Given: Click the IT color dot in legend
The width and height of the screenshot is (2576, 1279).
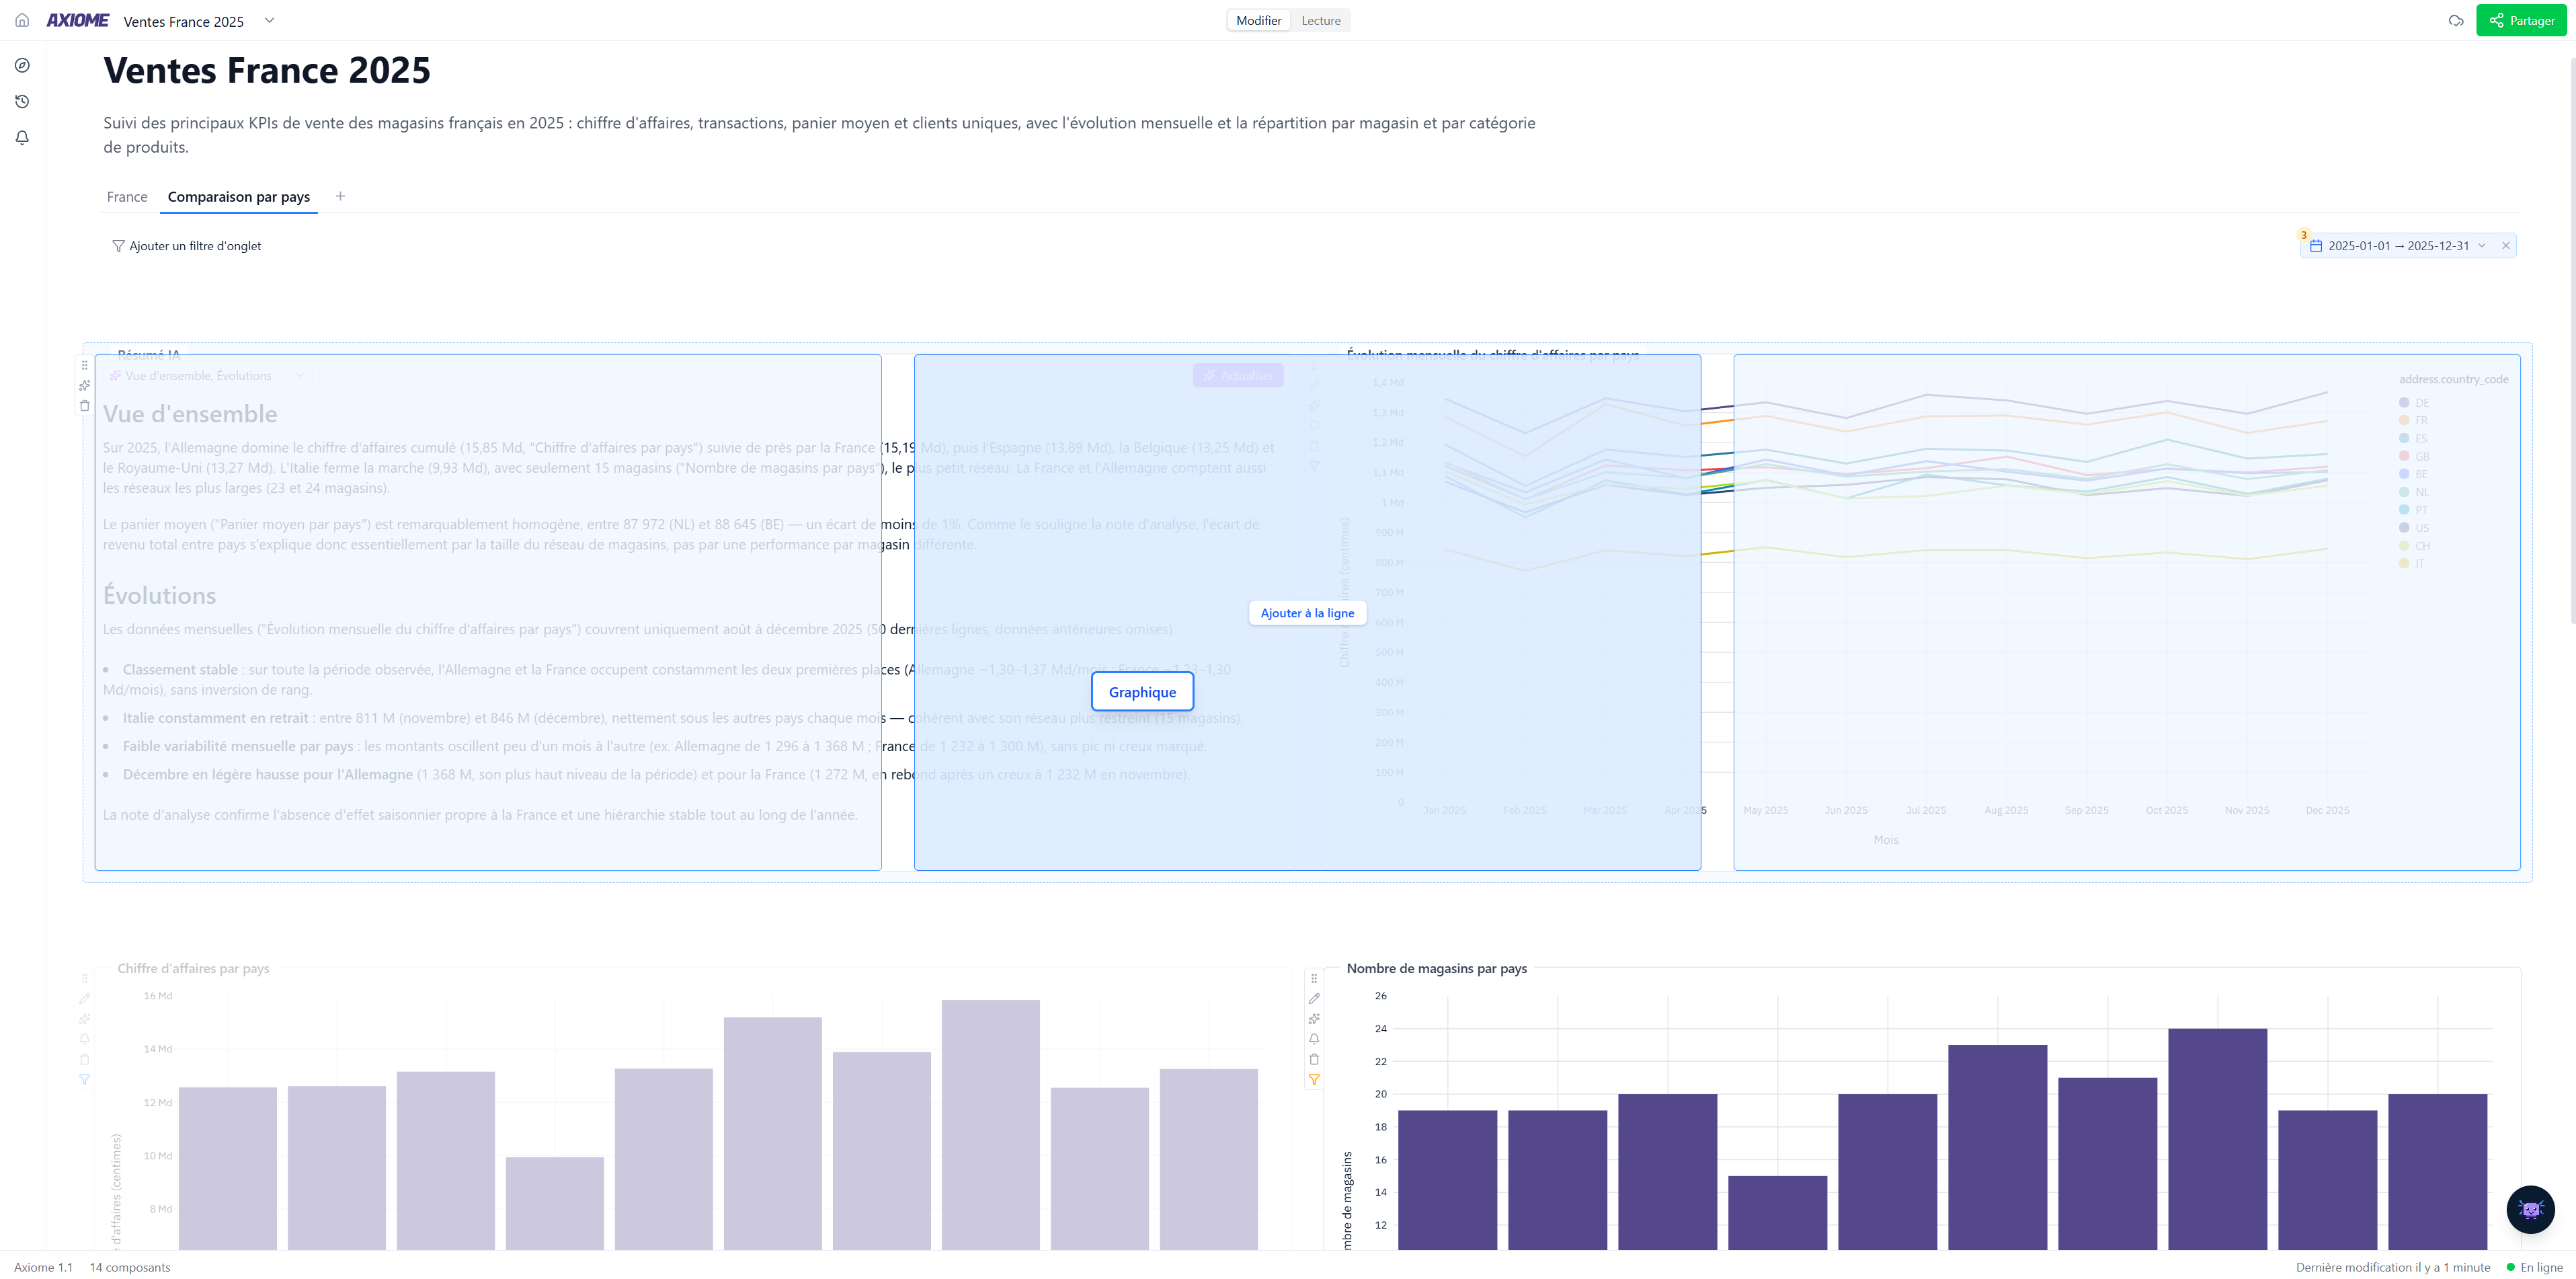Looking at the screenshot, I should point(2404,564).
